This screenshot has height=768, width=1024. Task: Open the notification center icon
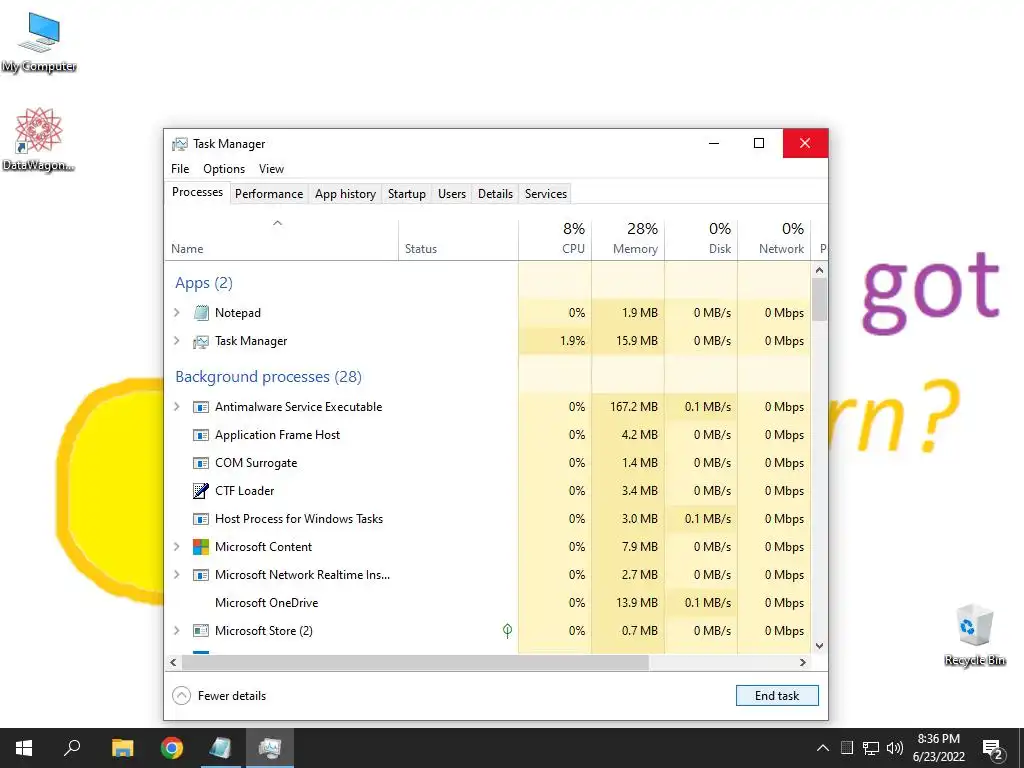(x=993, y=750)
